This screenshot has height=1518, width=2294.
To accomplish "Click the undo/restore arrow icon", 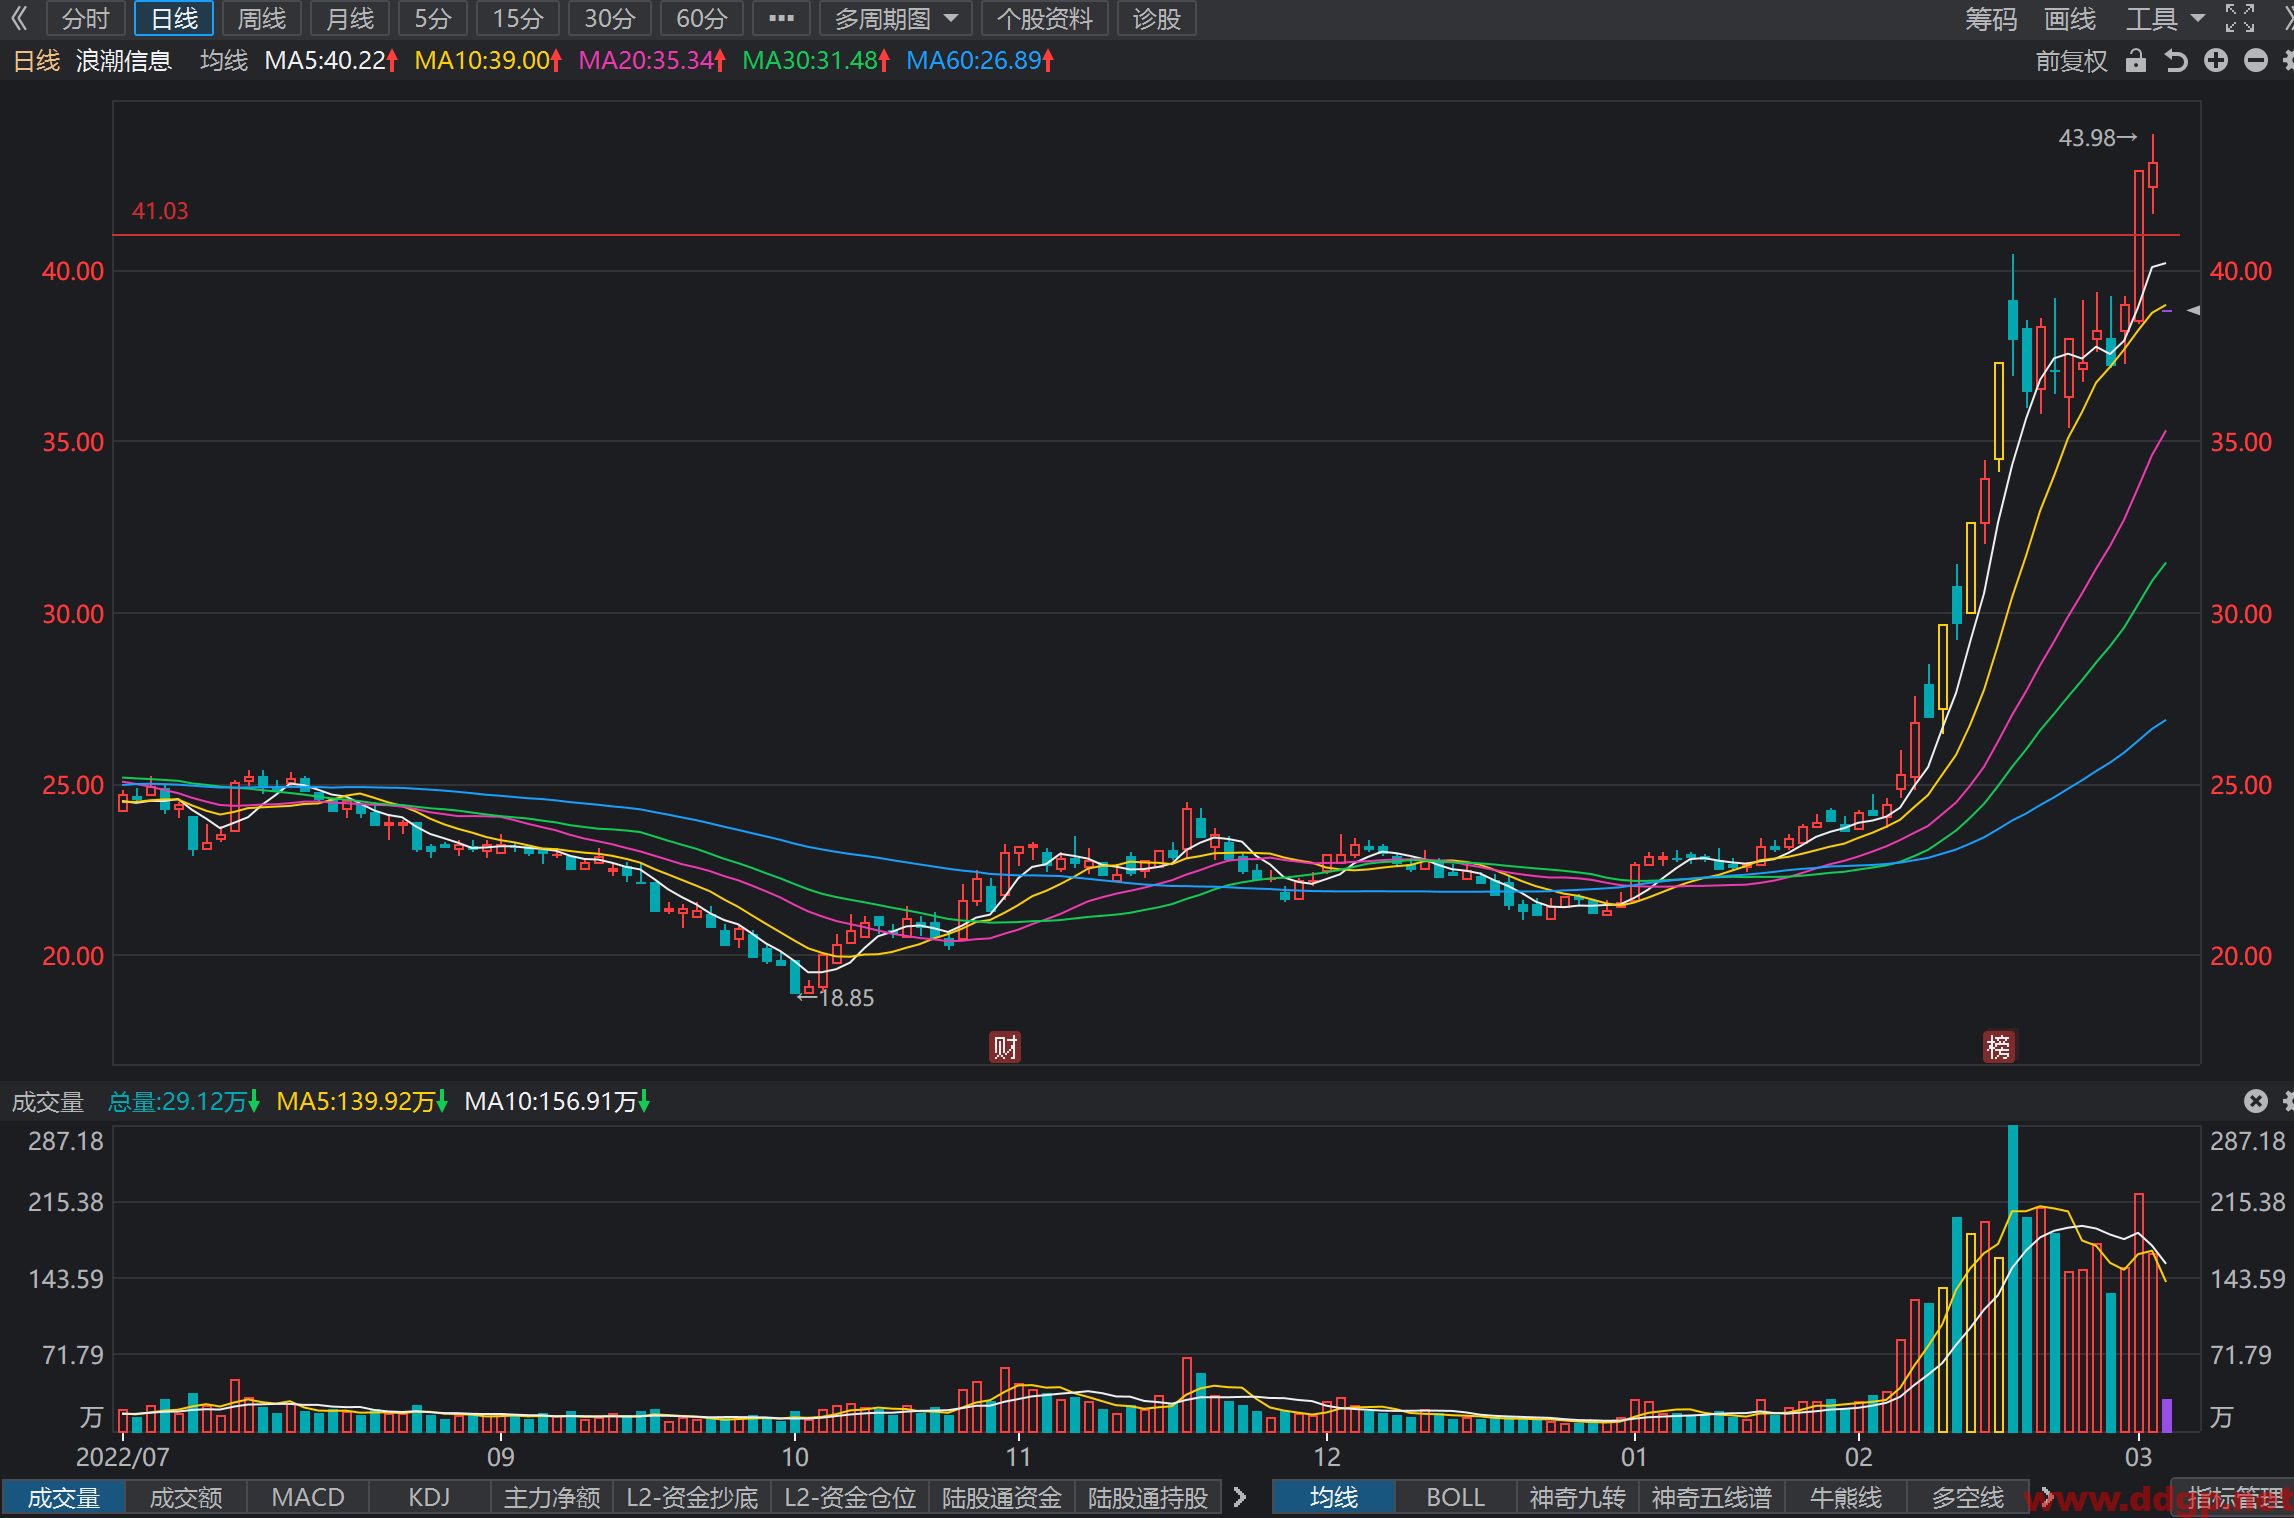I will pos(2176,61).
